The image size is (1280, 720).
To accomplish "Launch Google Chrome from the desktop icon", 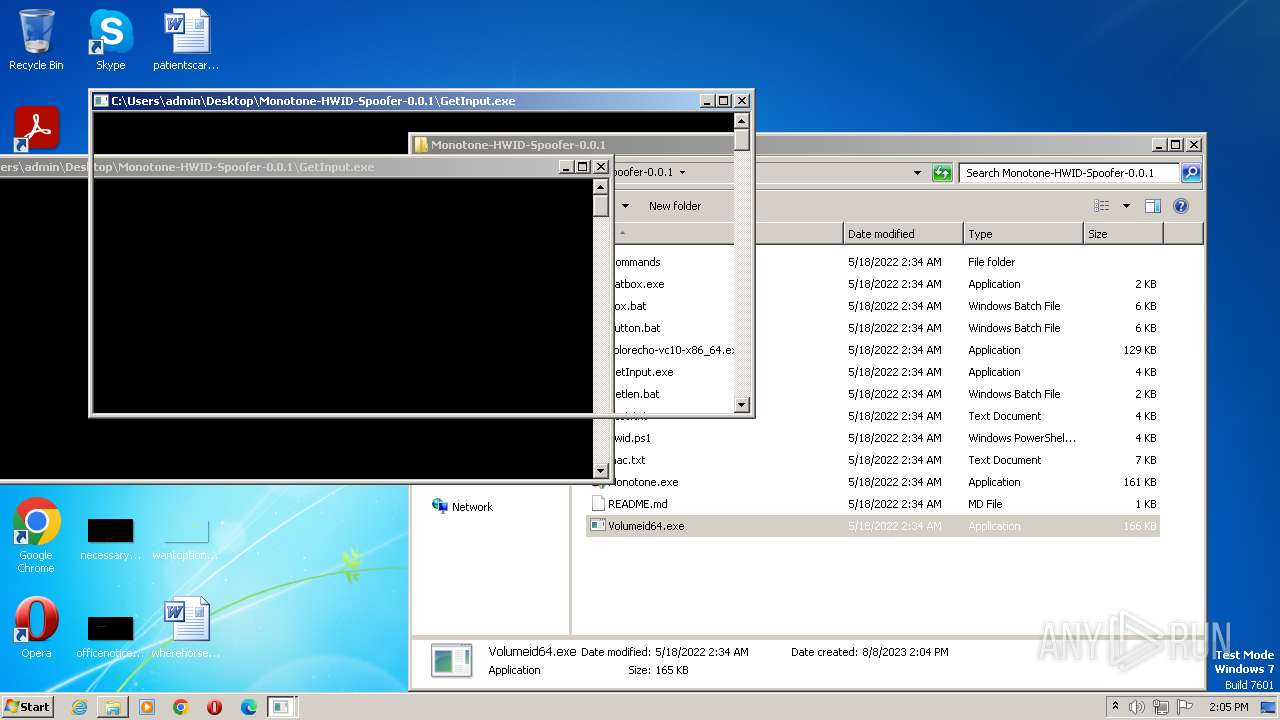I will pos(36,535).
